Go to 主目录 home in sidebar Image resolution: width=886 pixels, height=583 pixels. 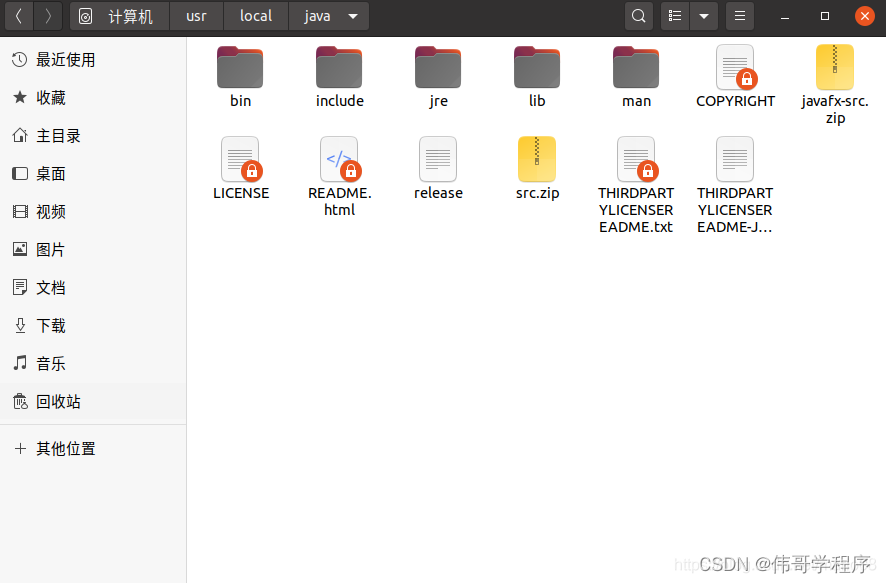coord(93,136)
